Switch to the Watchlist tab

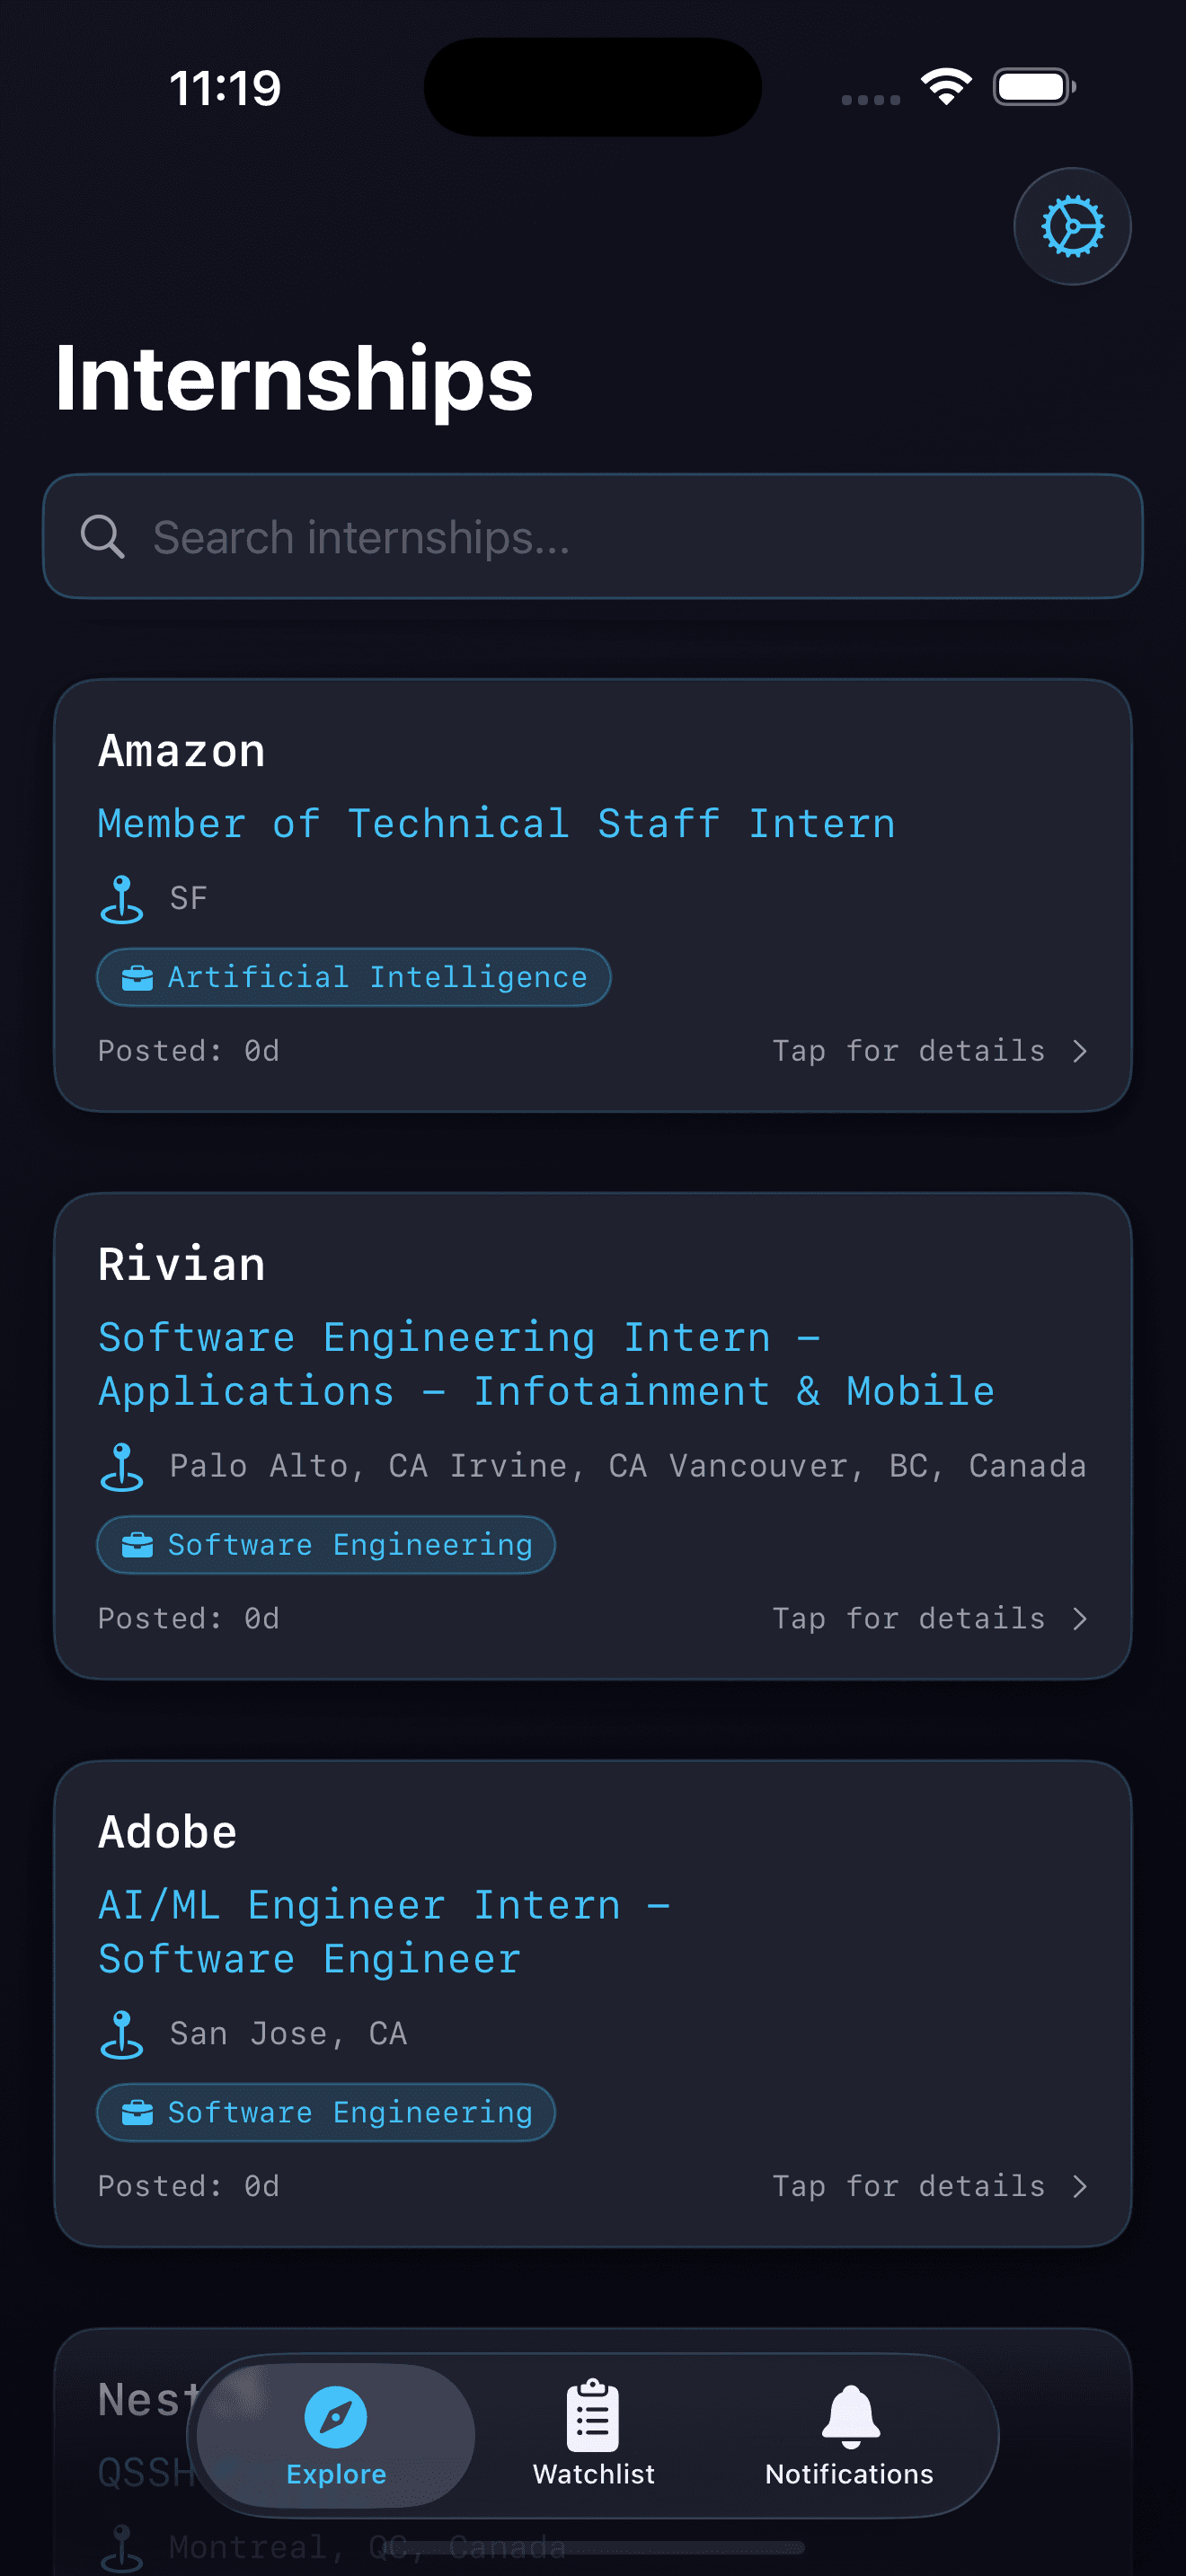(593, 2438)
